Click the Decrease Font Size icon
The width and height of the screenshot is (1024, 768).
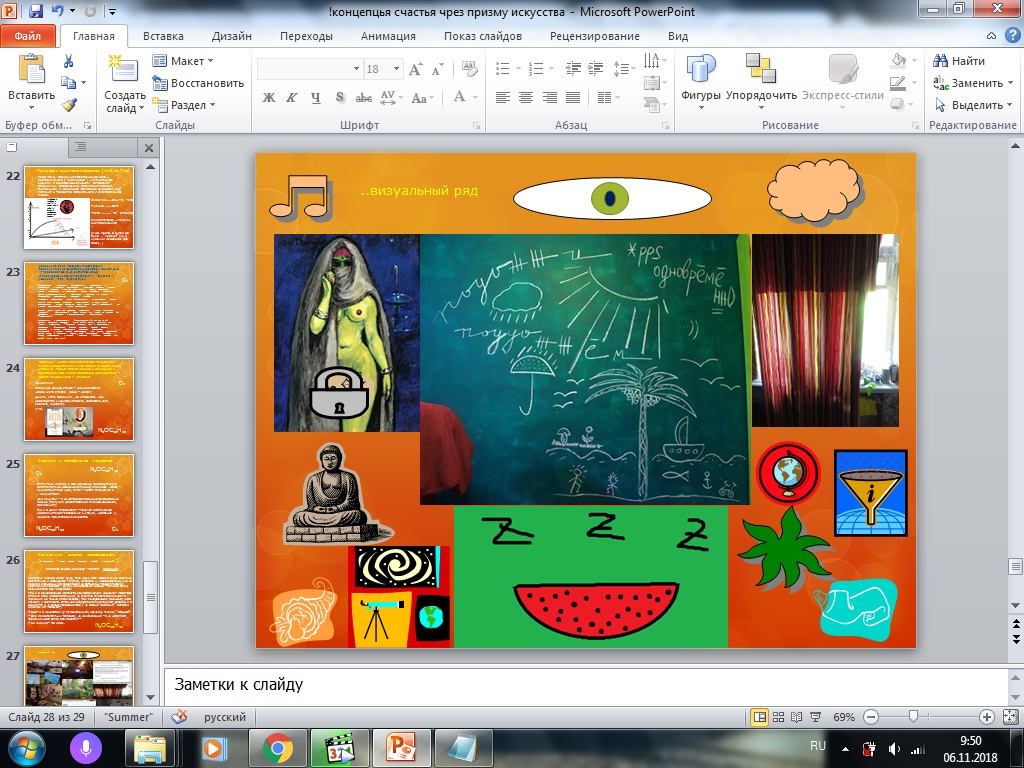pos(438,69)
